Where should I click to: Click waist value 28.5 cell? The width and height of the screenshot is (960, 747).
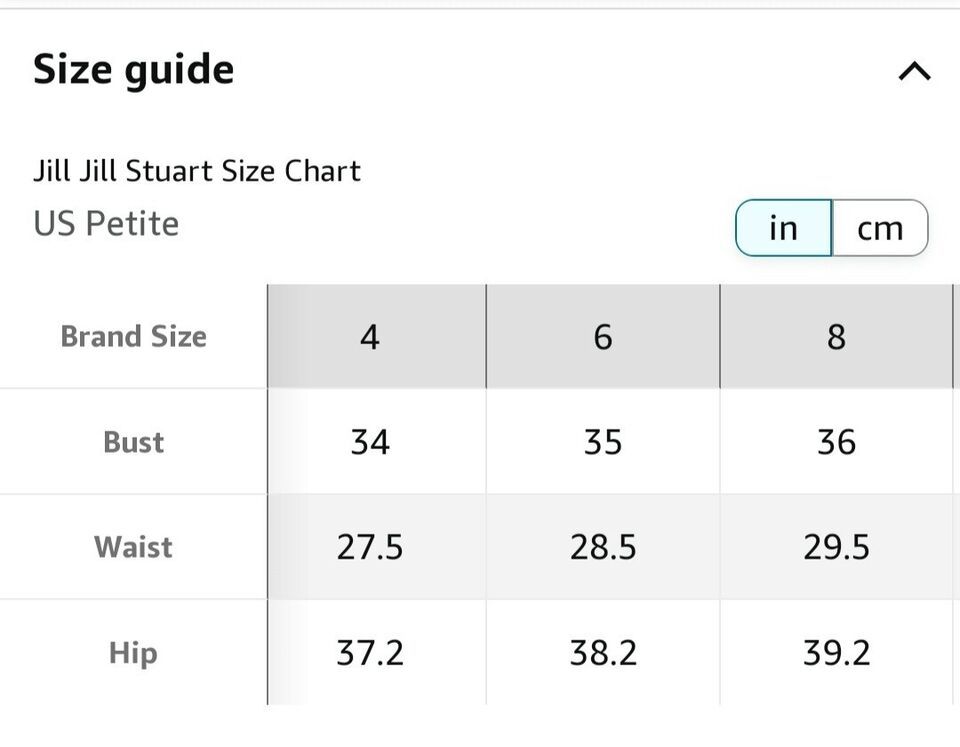[x=603, y=547]
